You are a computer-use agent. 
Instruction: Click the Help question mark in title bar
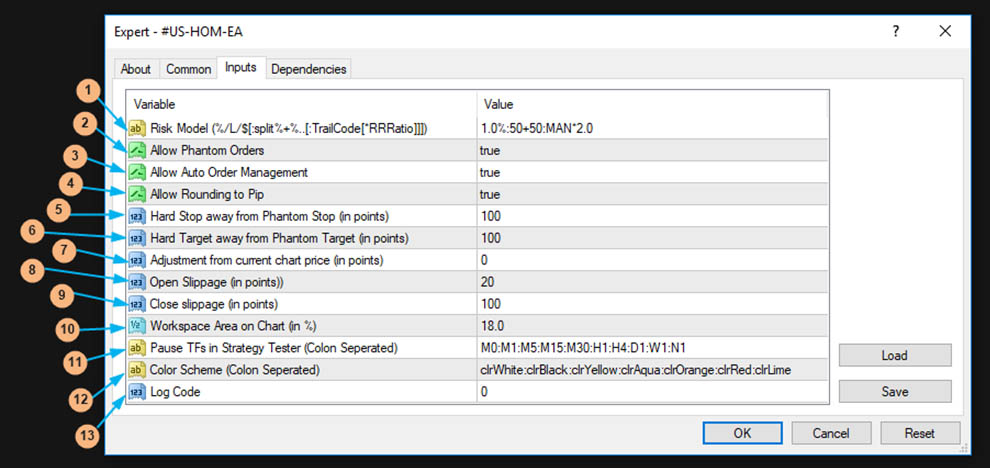pos(896,32)
